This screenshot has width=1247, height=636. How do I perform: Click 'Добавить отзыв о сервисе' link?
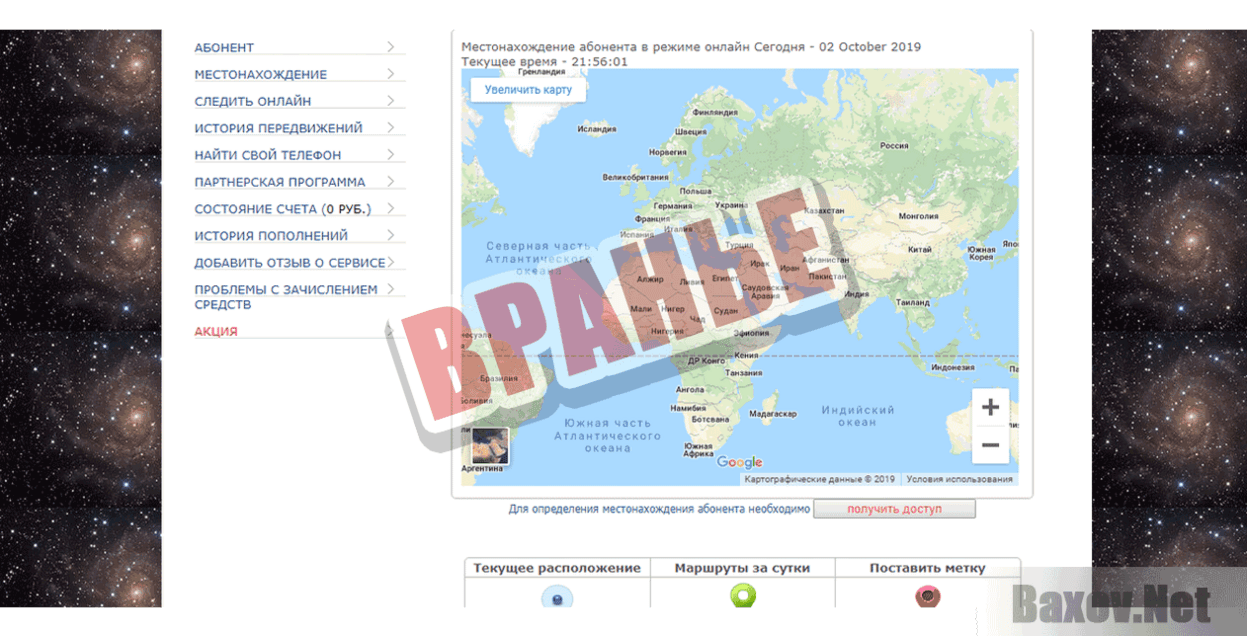(289, 263)
